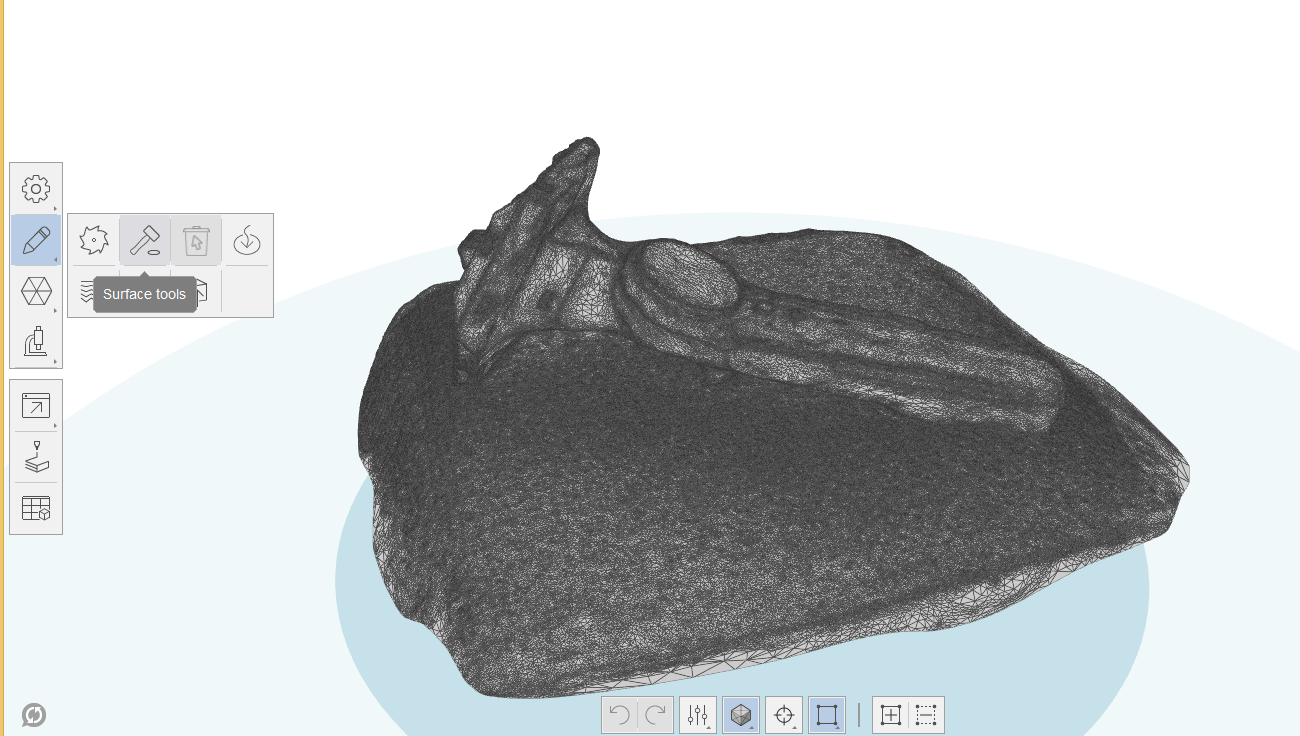Click the trash can with cursor icon
The width and height of the screenshot is (1300, 736).
(x=196, y=240)
